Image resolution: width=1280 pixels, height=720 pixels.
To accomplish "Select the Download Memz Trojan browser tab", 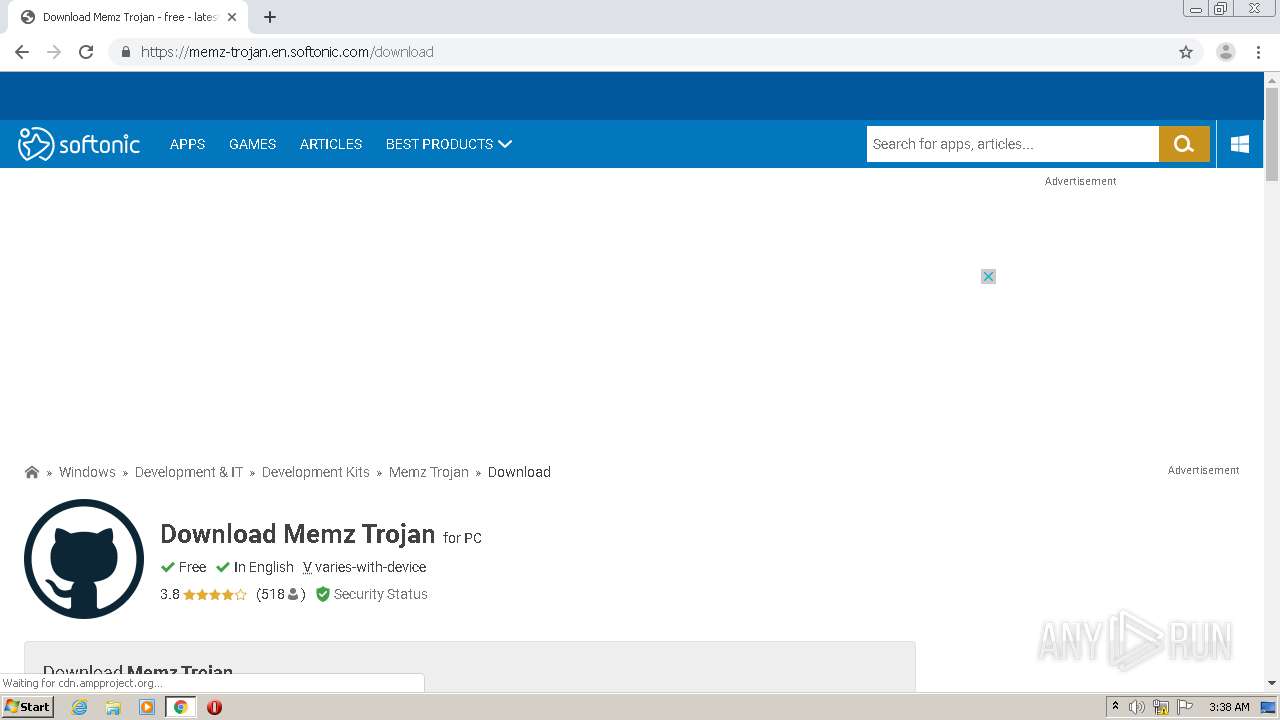I will (128, 17).
